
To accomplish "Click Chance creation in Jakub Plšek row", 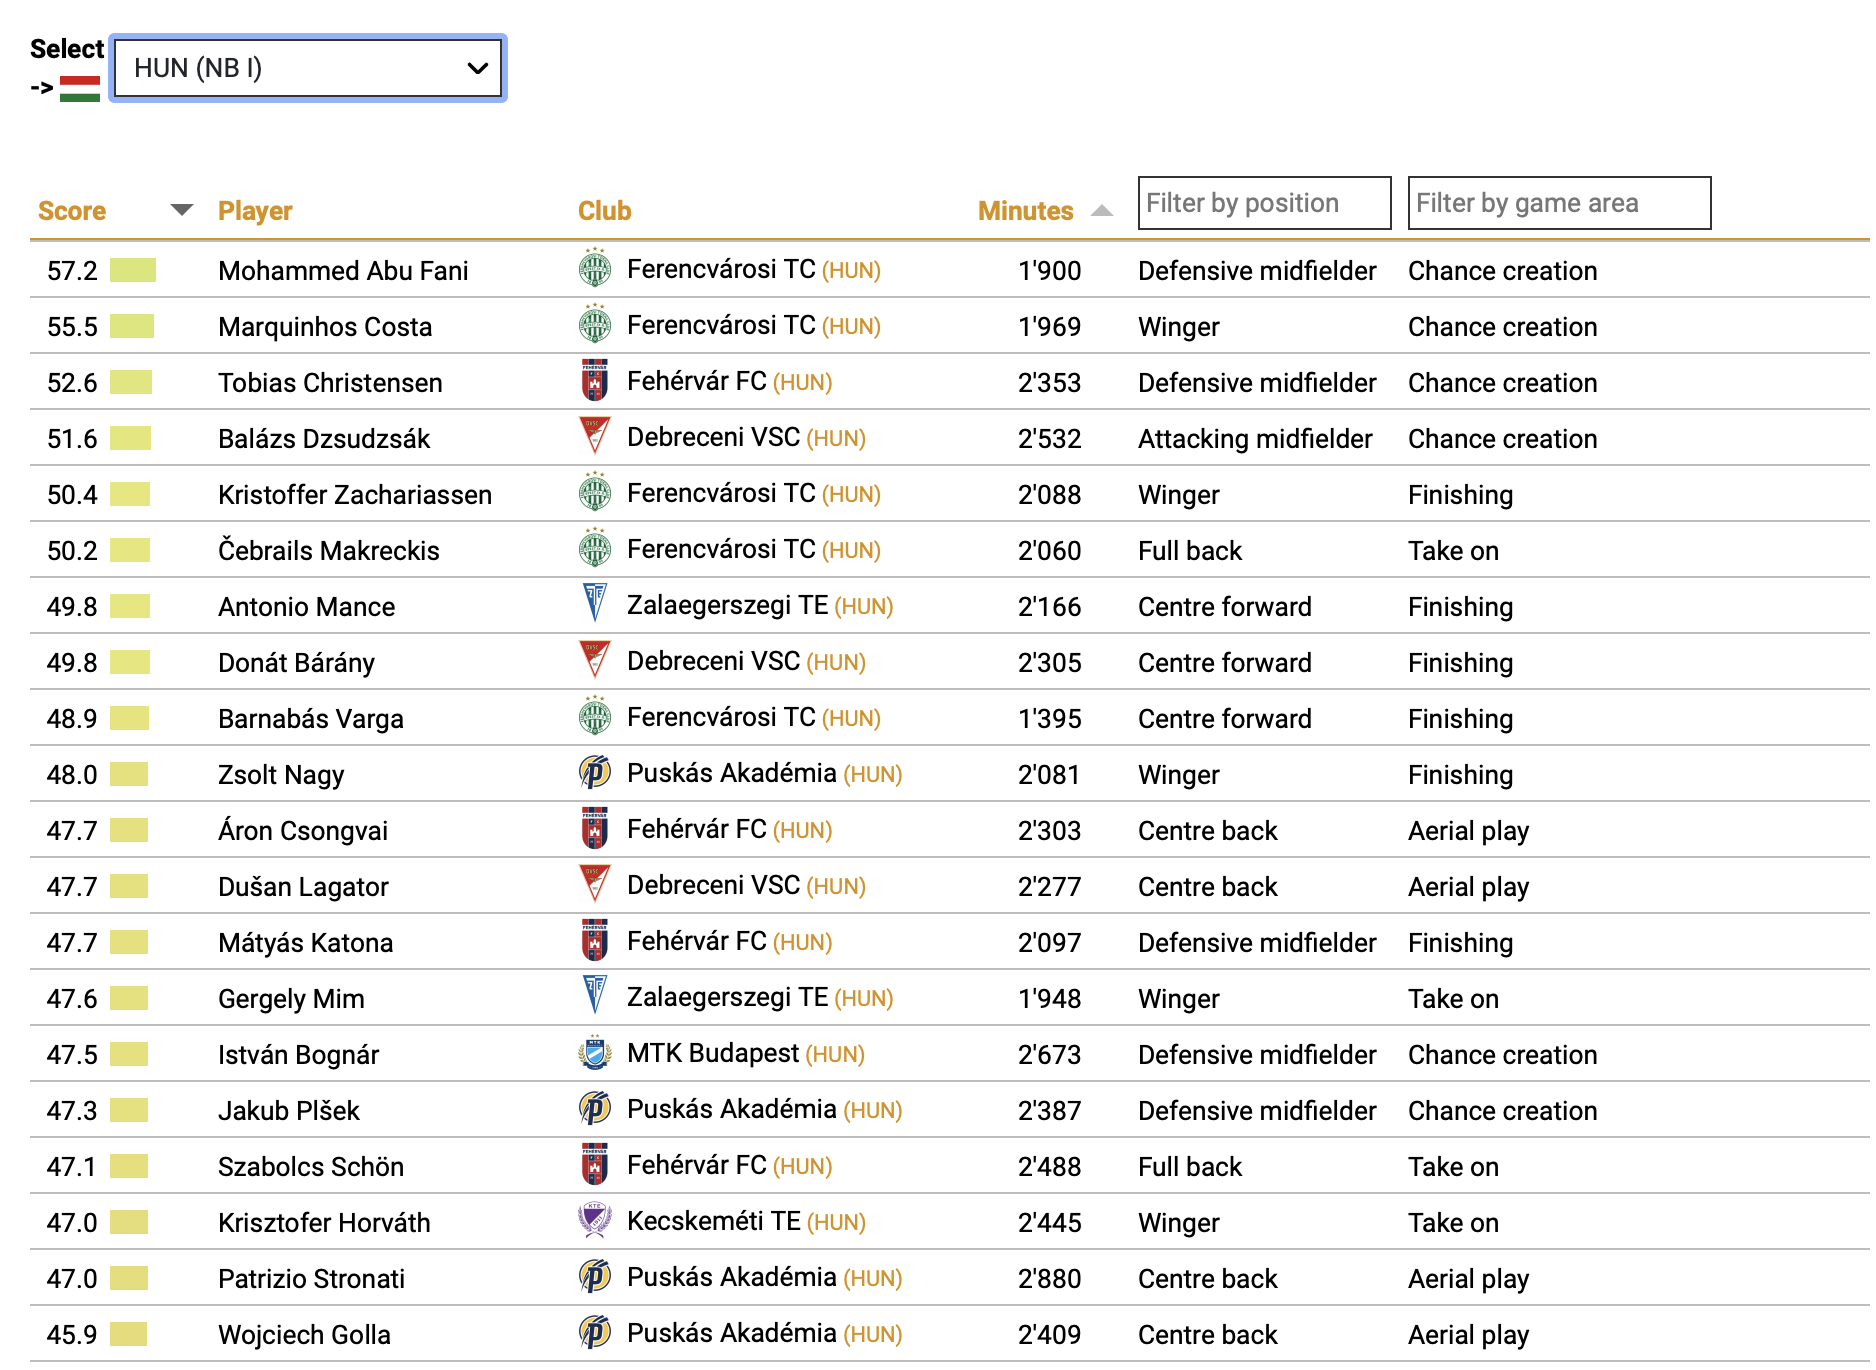I will (1502, 1111).
